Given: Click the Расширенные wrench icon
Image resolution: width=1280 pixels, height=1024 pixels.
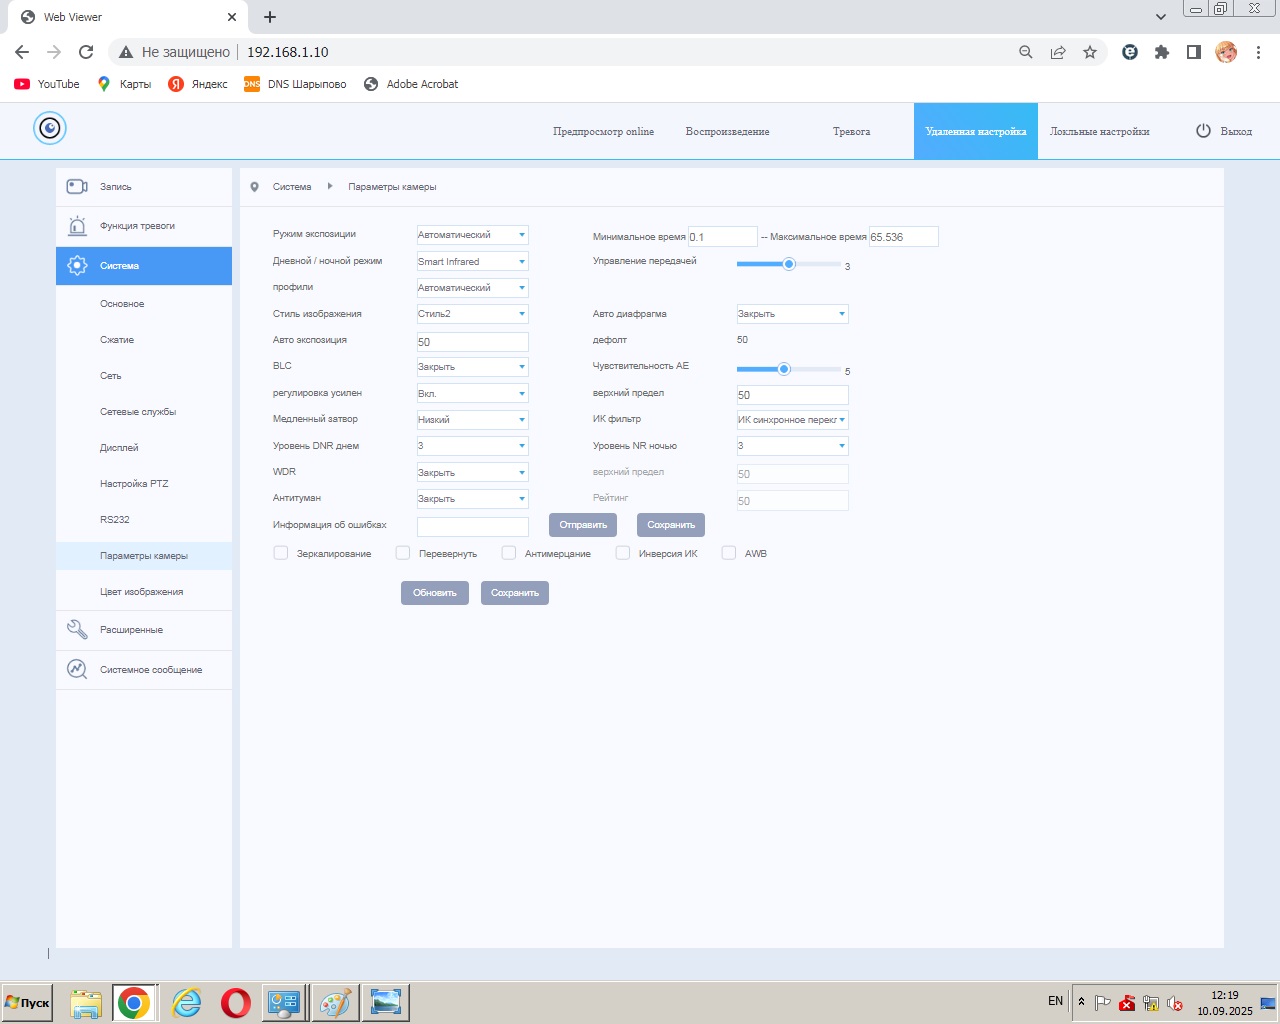Looking at the screenshot, I should click(x=77, y=630).
